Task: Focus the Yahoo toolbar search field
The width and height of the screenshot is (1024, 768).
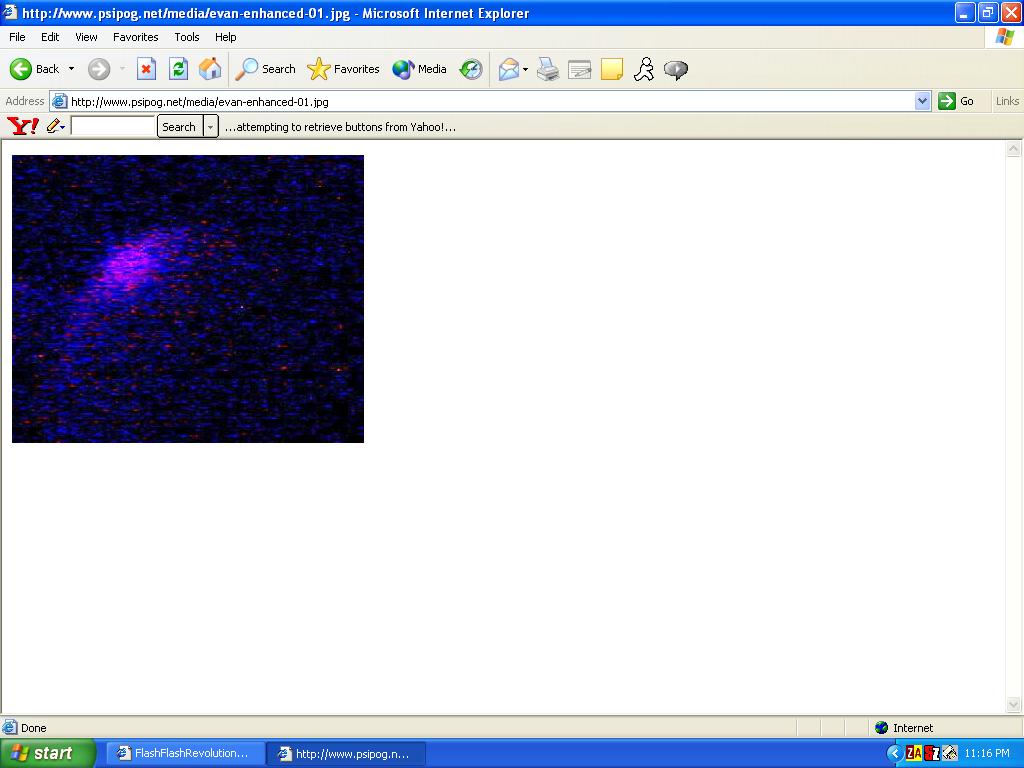Action: click(x=112, y=126)
